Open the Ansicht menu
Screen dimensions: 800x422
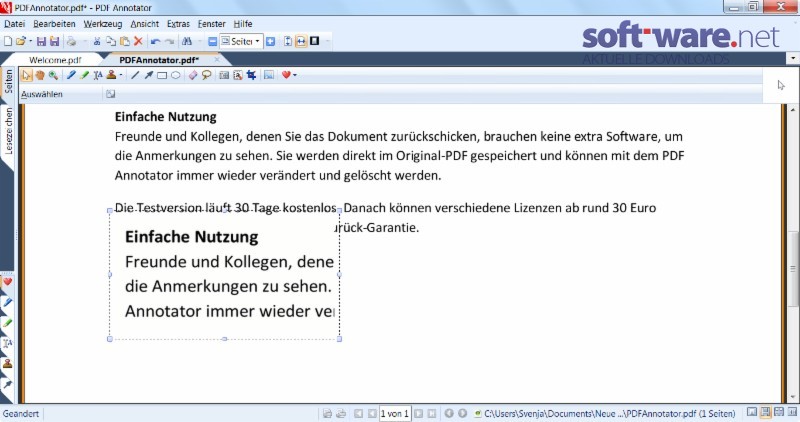(x=144, y=24)
